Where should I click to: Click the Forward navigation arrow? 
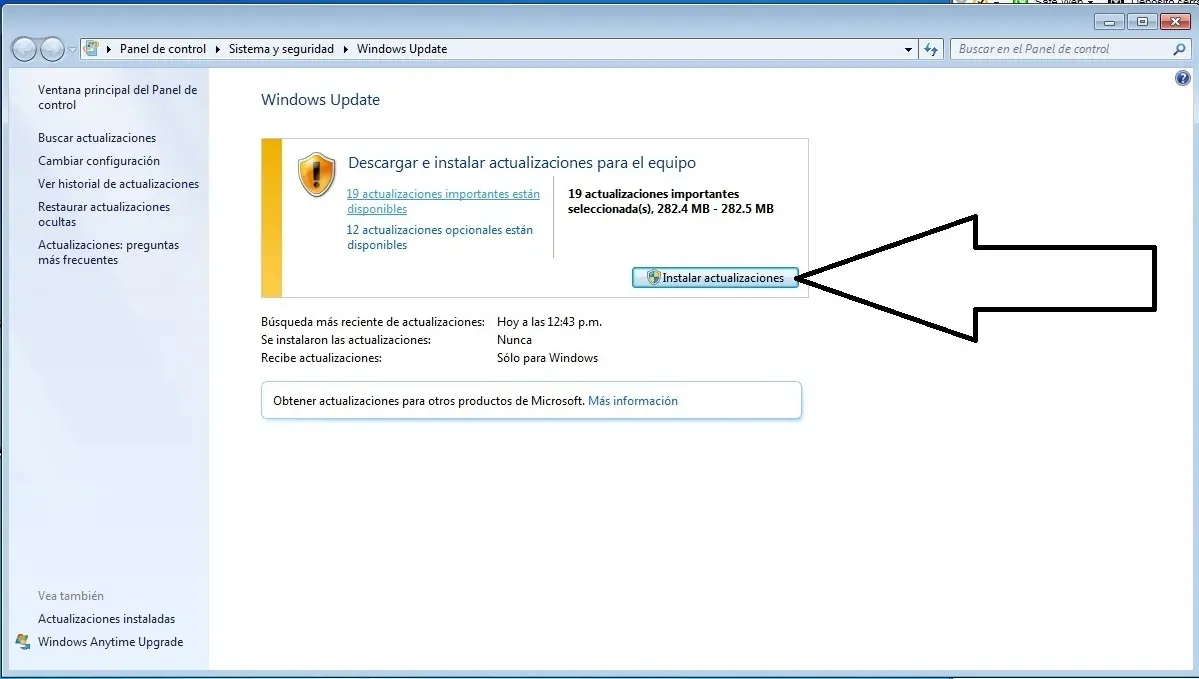(52, 50)
